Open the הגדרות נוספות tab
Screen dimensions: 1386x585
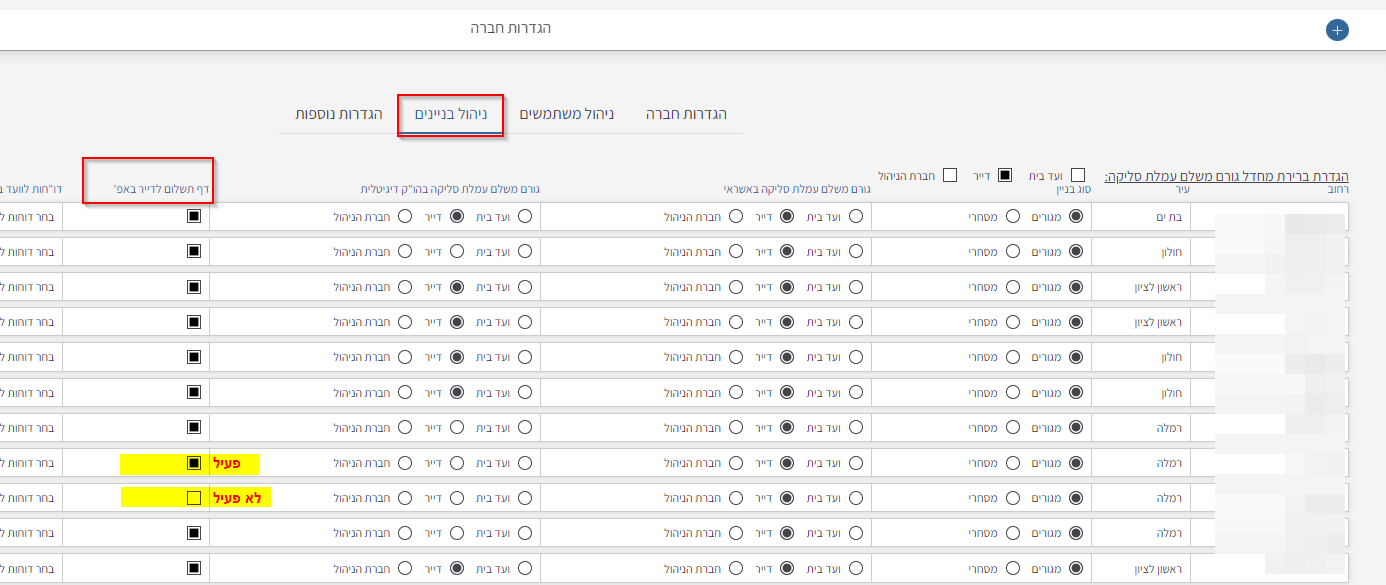339,114
